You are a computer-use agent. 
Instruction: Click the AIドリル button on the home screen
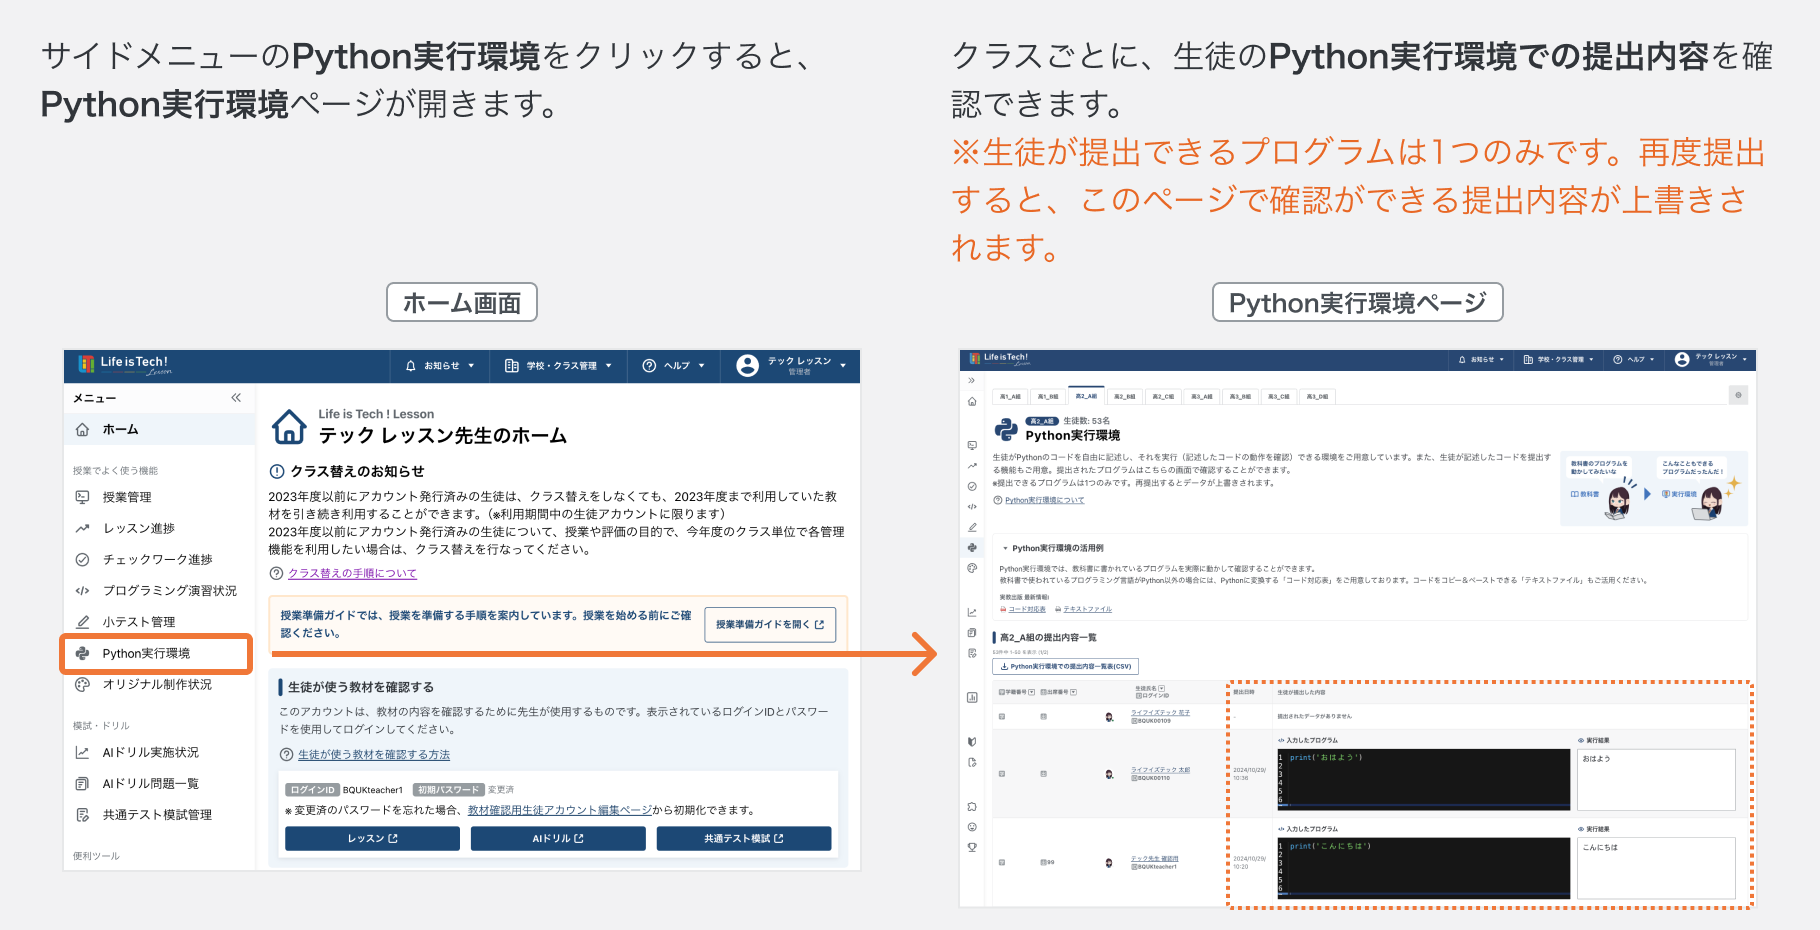click(558, 838)
